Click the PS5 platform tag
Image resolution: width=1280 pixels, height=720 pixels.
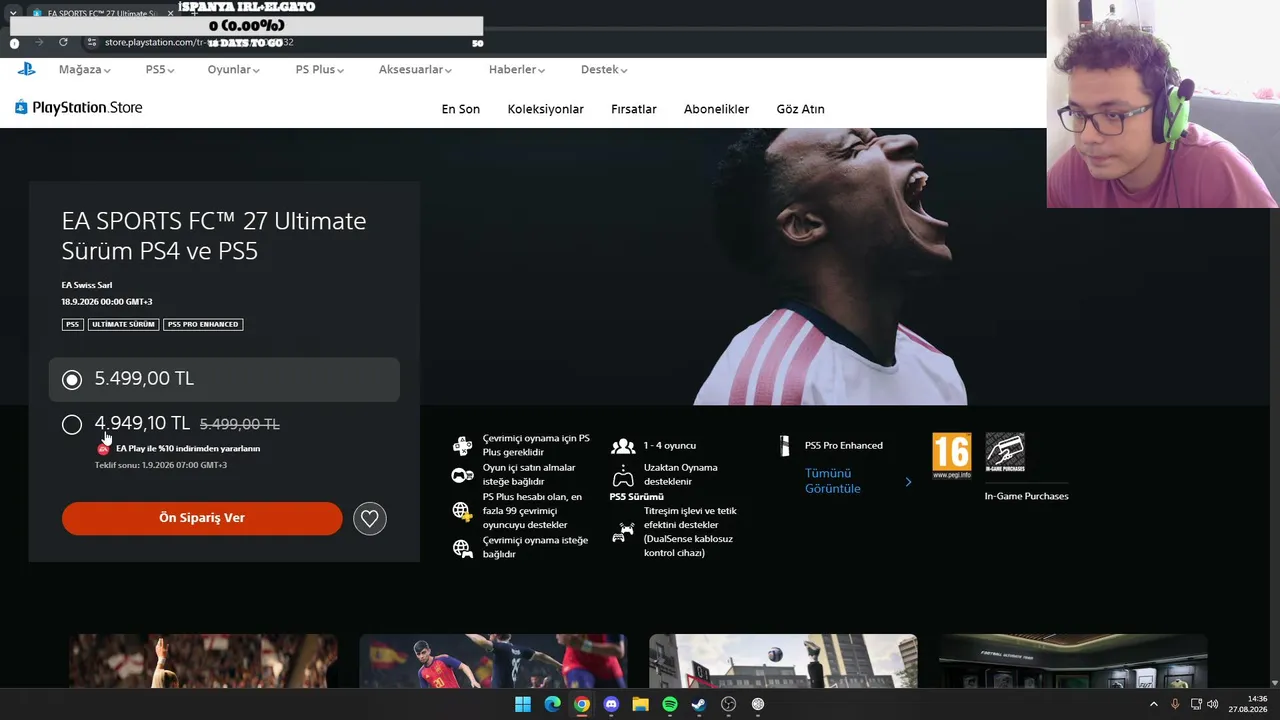[72, 325]
